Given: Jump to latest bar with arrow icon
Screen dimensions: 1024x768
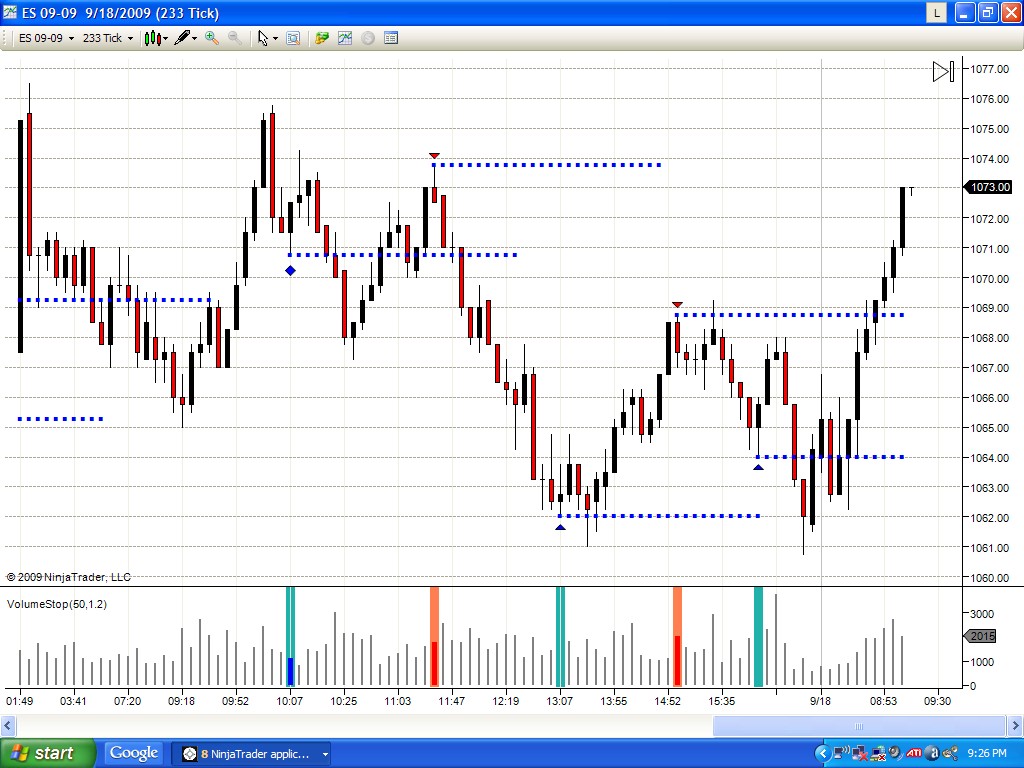Looking at the screenshot, I should [x=943, y=71].
